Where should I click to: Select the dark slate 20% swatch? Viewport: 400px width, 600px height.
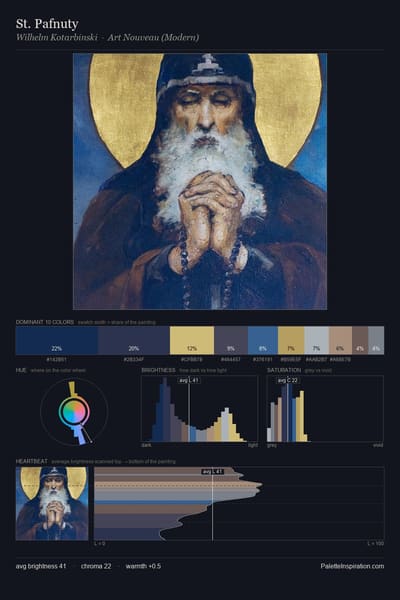click(x=133, y=340)
